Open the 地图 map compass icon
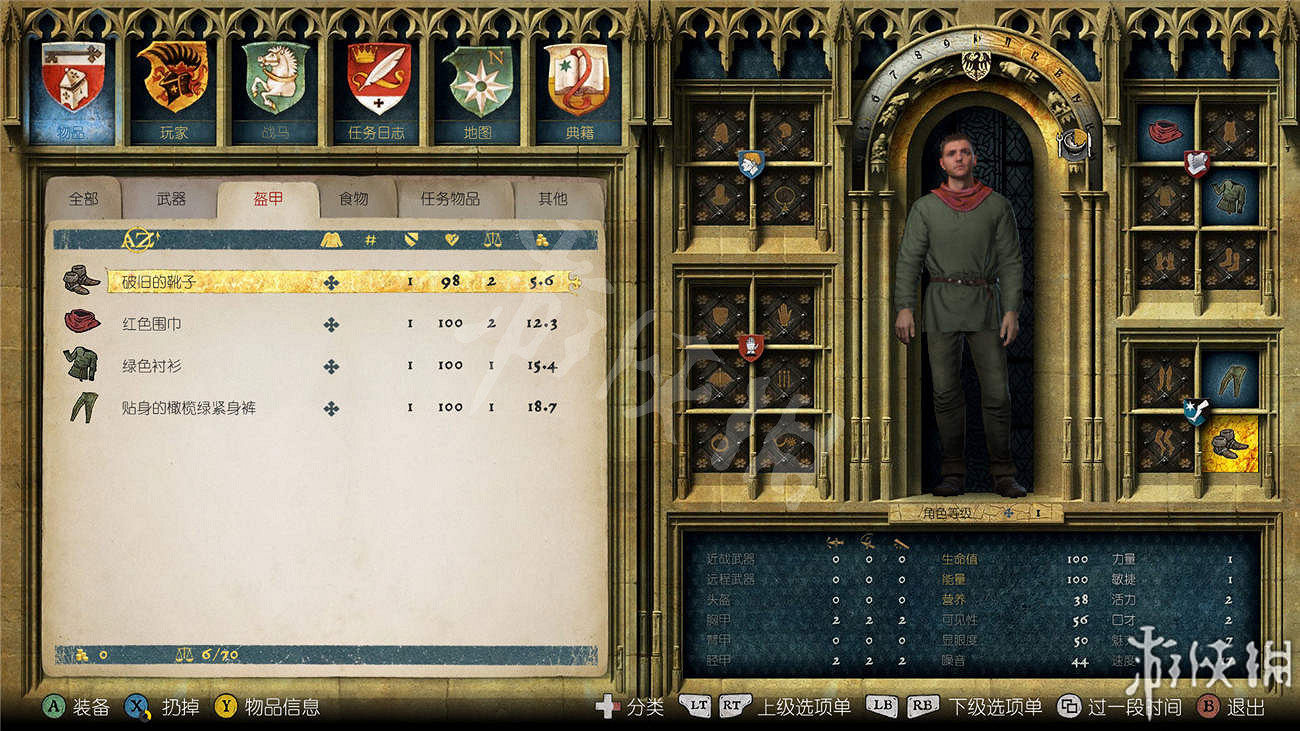The image size is (1300, 731). [x=478, y=80]
